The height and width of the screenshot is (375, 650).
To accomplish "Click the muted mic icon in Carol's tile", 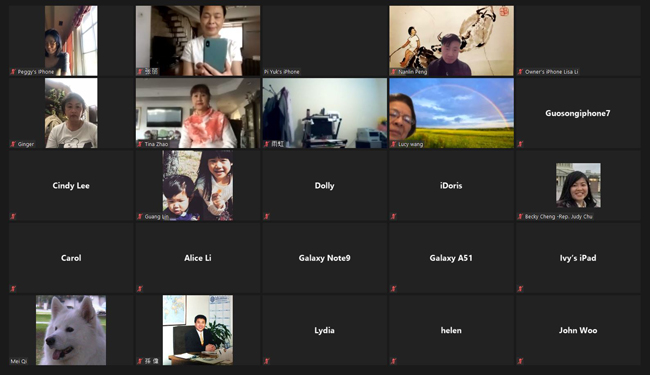I will click(x=13, y=288).
